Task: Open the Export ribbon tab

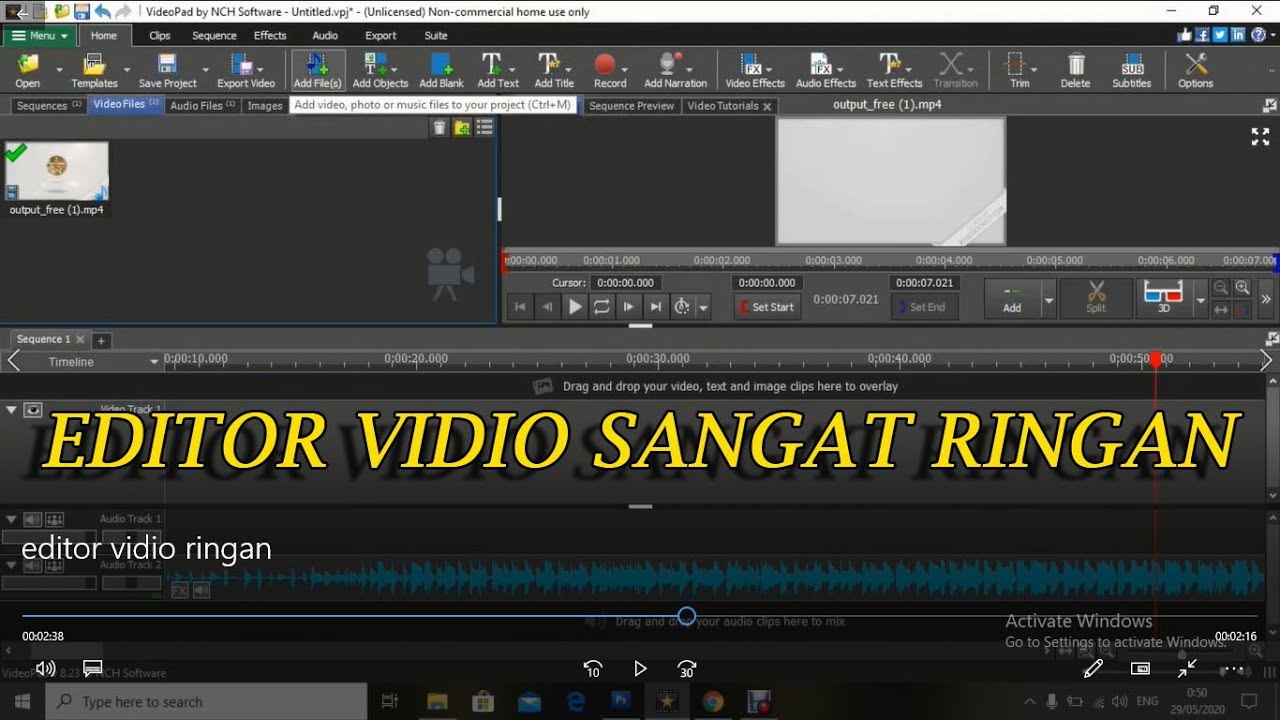Action: coord(381,35)
